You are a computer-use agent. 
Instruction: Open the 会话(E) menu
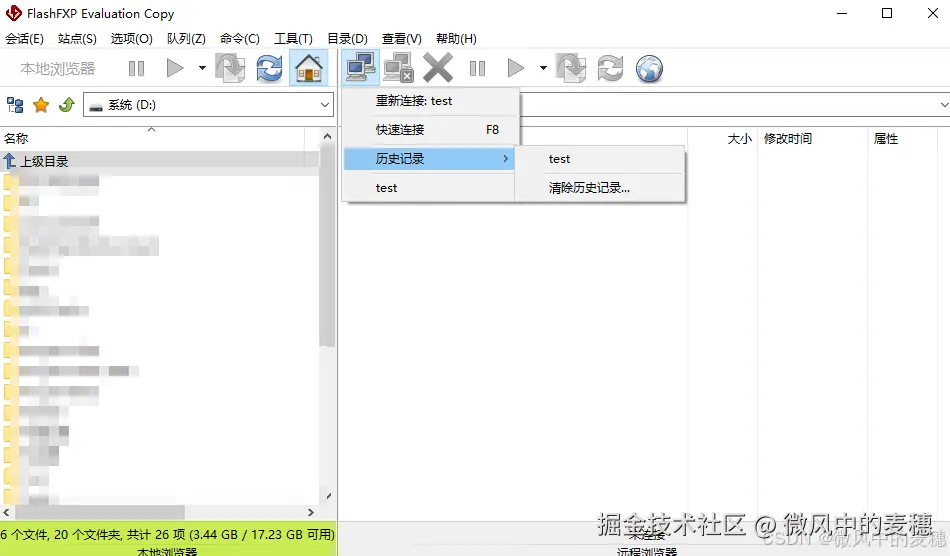tap(24, 39)
